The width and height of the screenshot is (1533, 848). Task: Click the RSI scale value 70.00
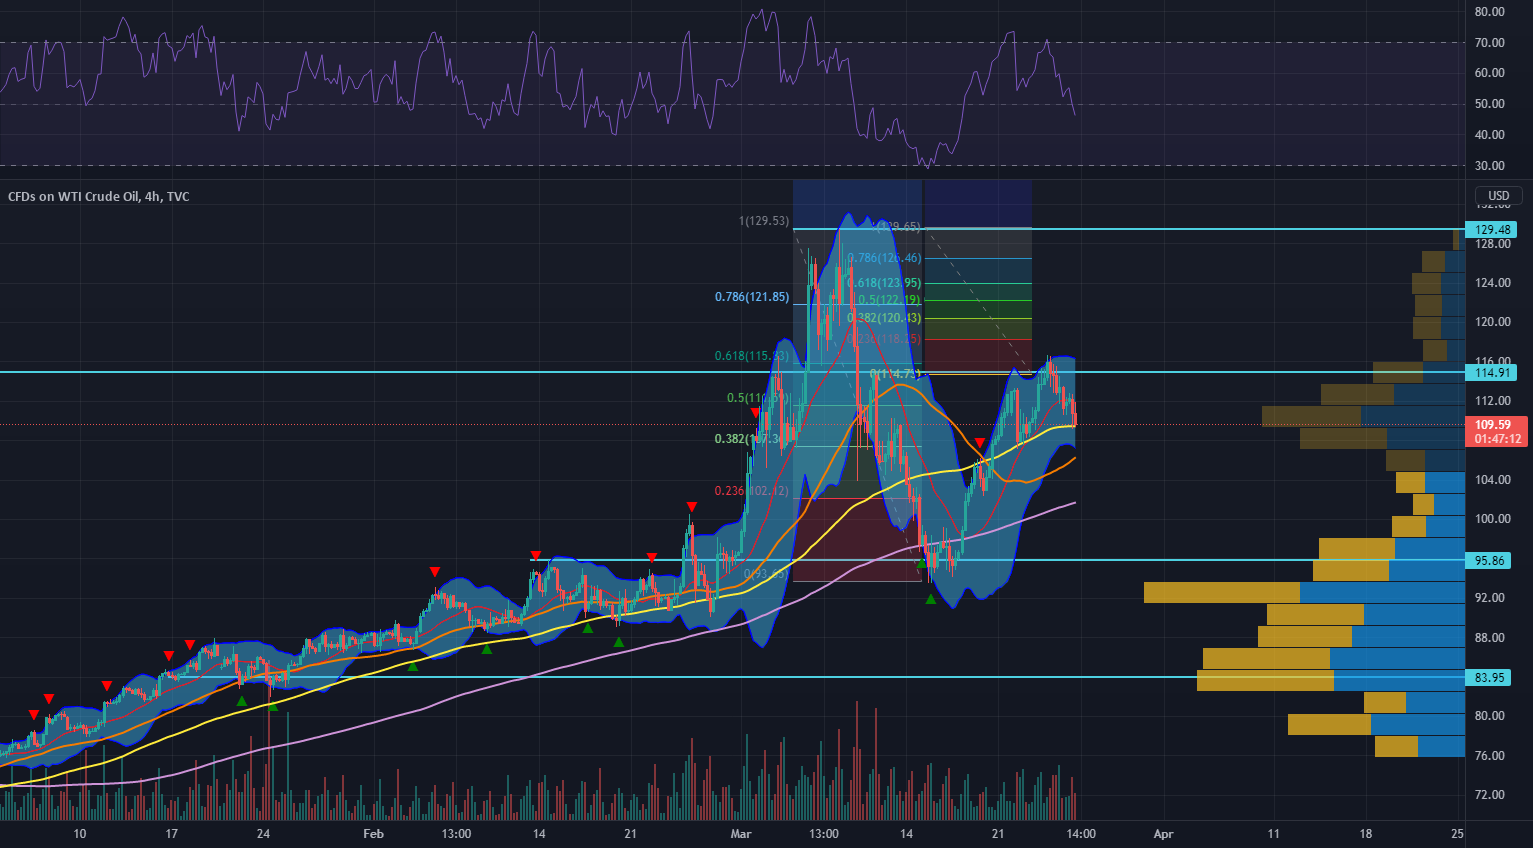tap(1490, 43)
